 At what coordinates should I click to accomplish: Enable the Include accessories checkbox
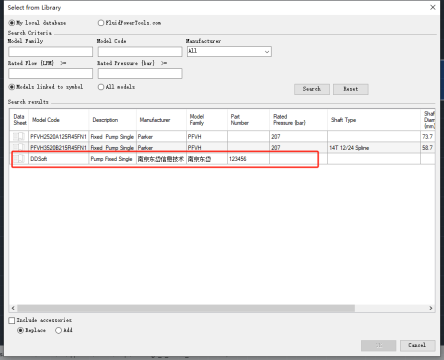point(12,320)
